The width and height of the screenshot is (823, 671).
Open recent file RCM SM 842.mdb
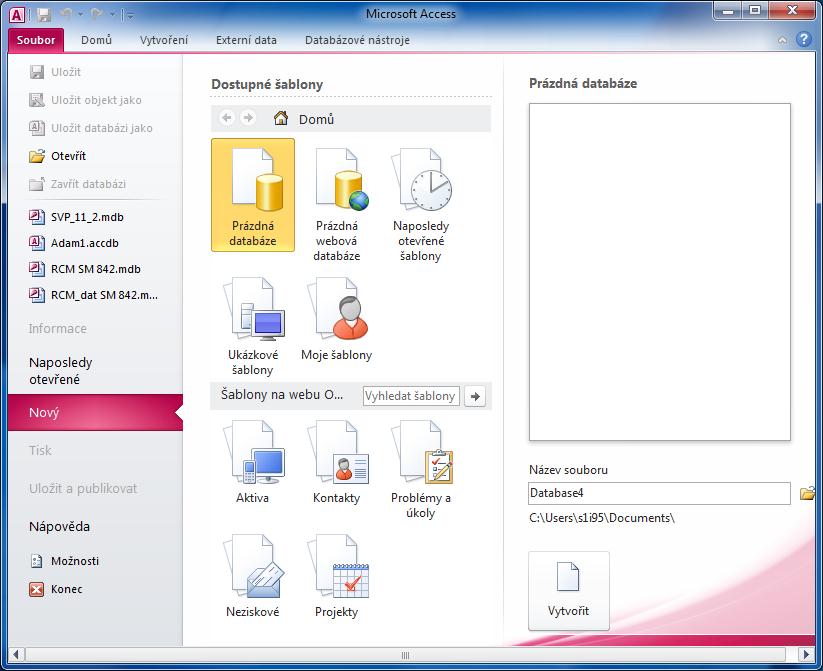click(85, 269)
